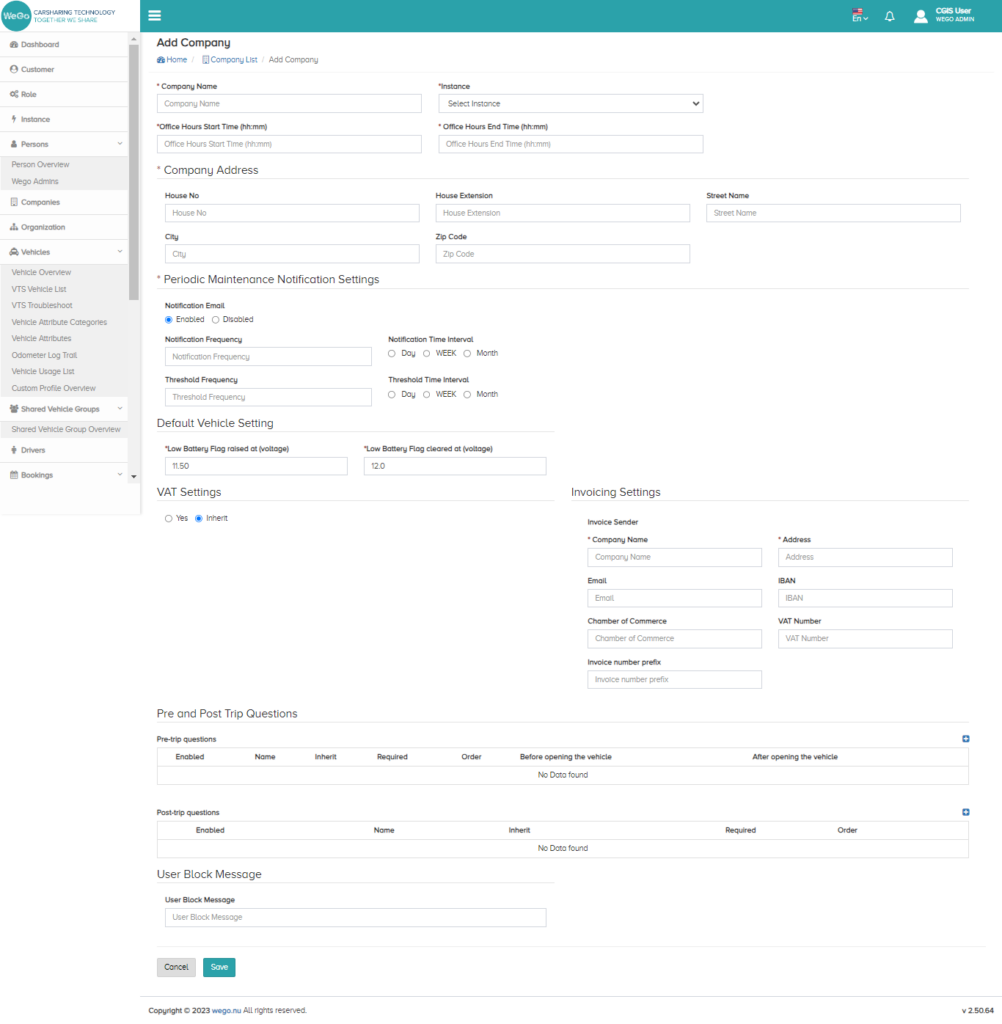The image size is (1002, 1024).
Task: Open the language flag selector
Action: click(x=859, y=15)
